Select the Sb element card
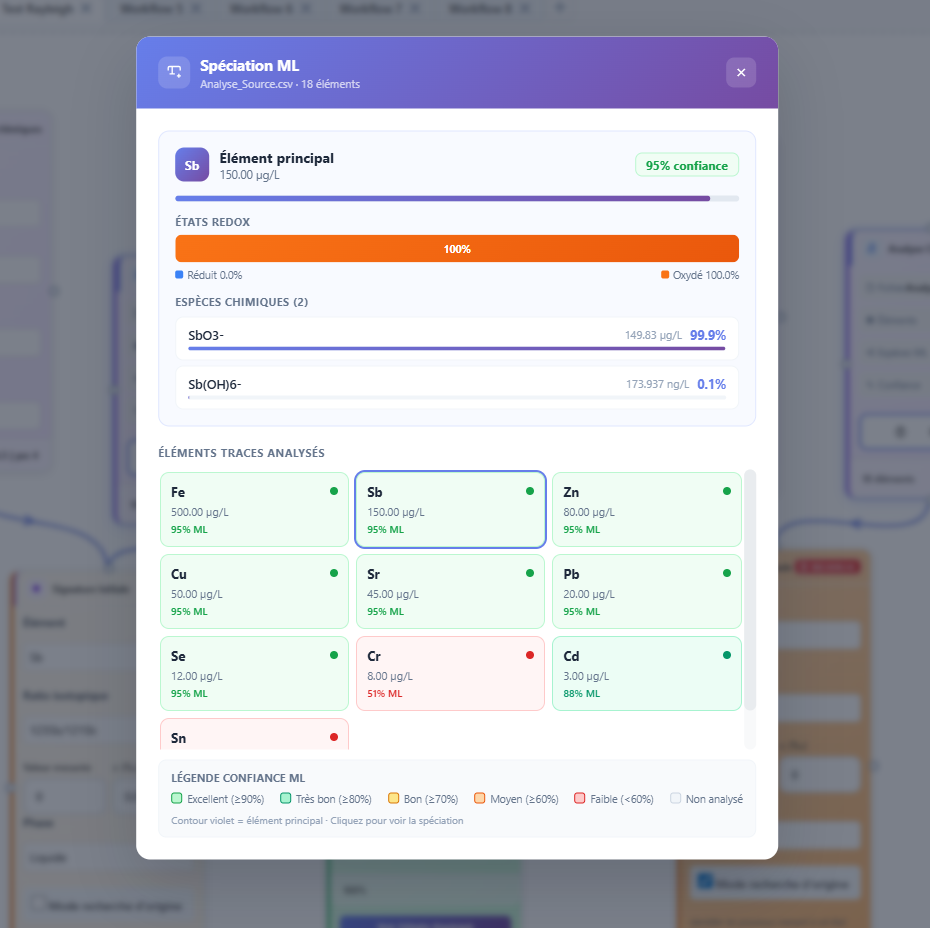930x928 pixels. pos(450,510)
